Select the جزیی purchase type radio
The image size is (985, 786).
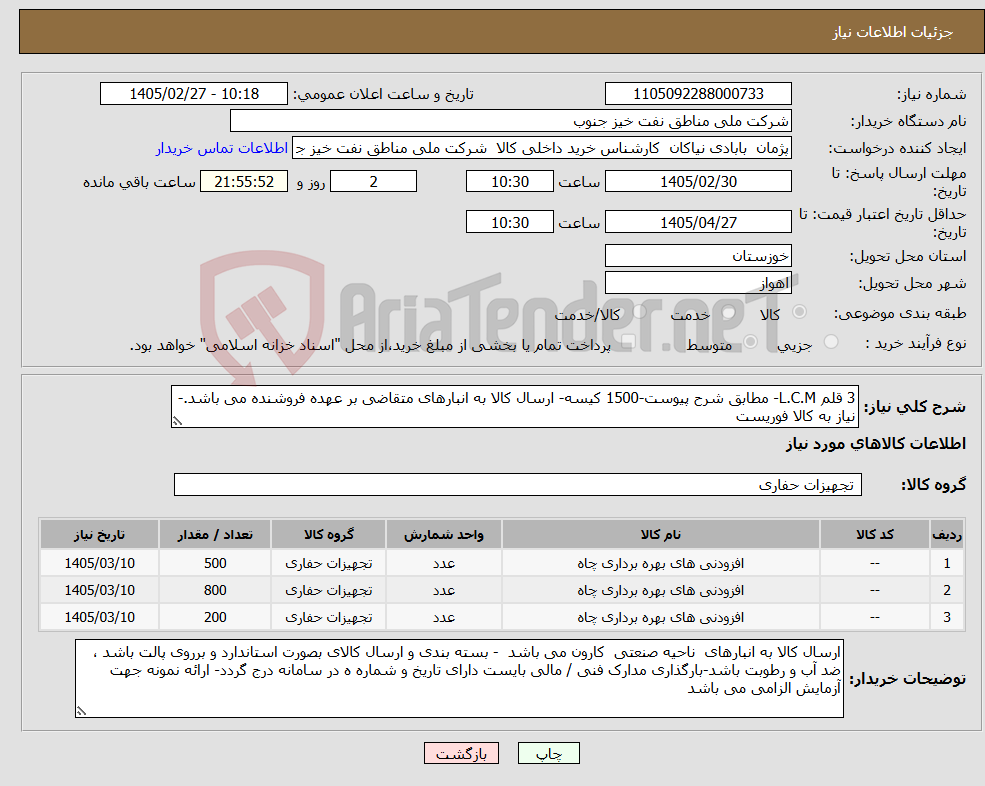click(830, 342)
